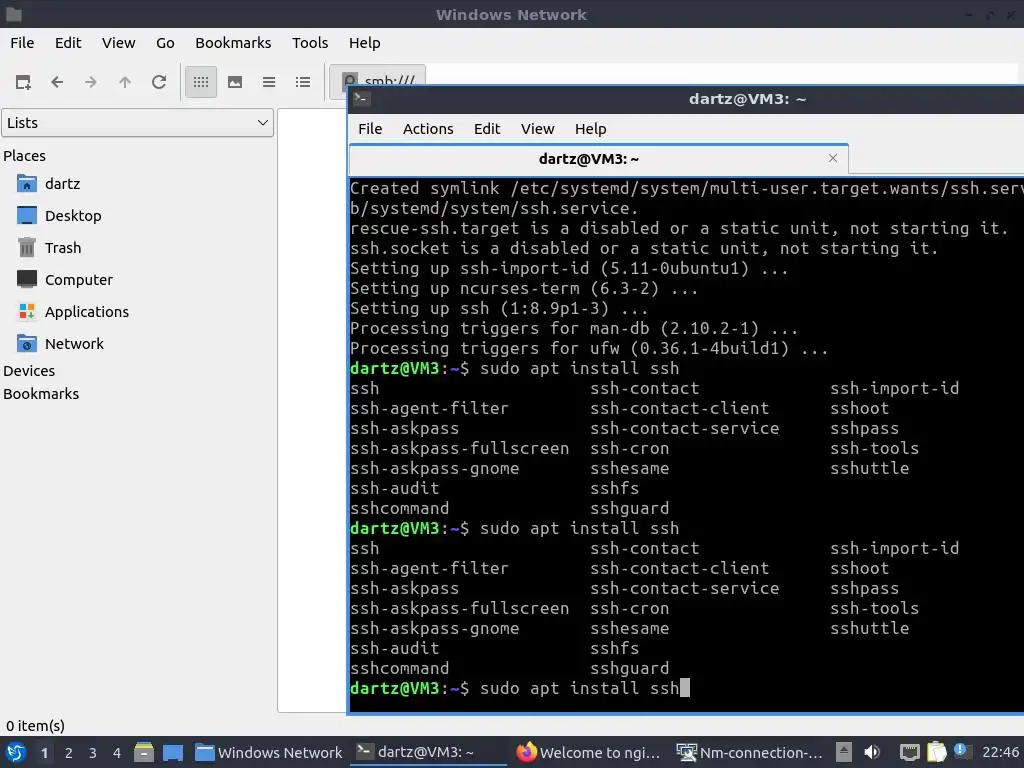The height and width of the screenshot is (768, 1024).
Task: Open the file manager View menu
Action: [119, 43]
